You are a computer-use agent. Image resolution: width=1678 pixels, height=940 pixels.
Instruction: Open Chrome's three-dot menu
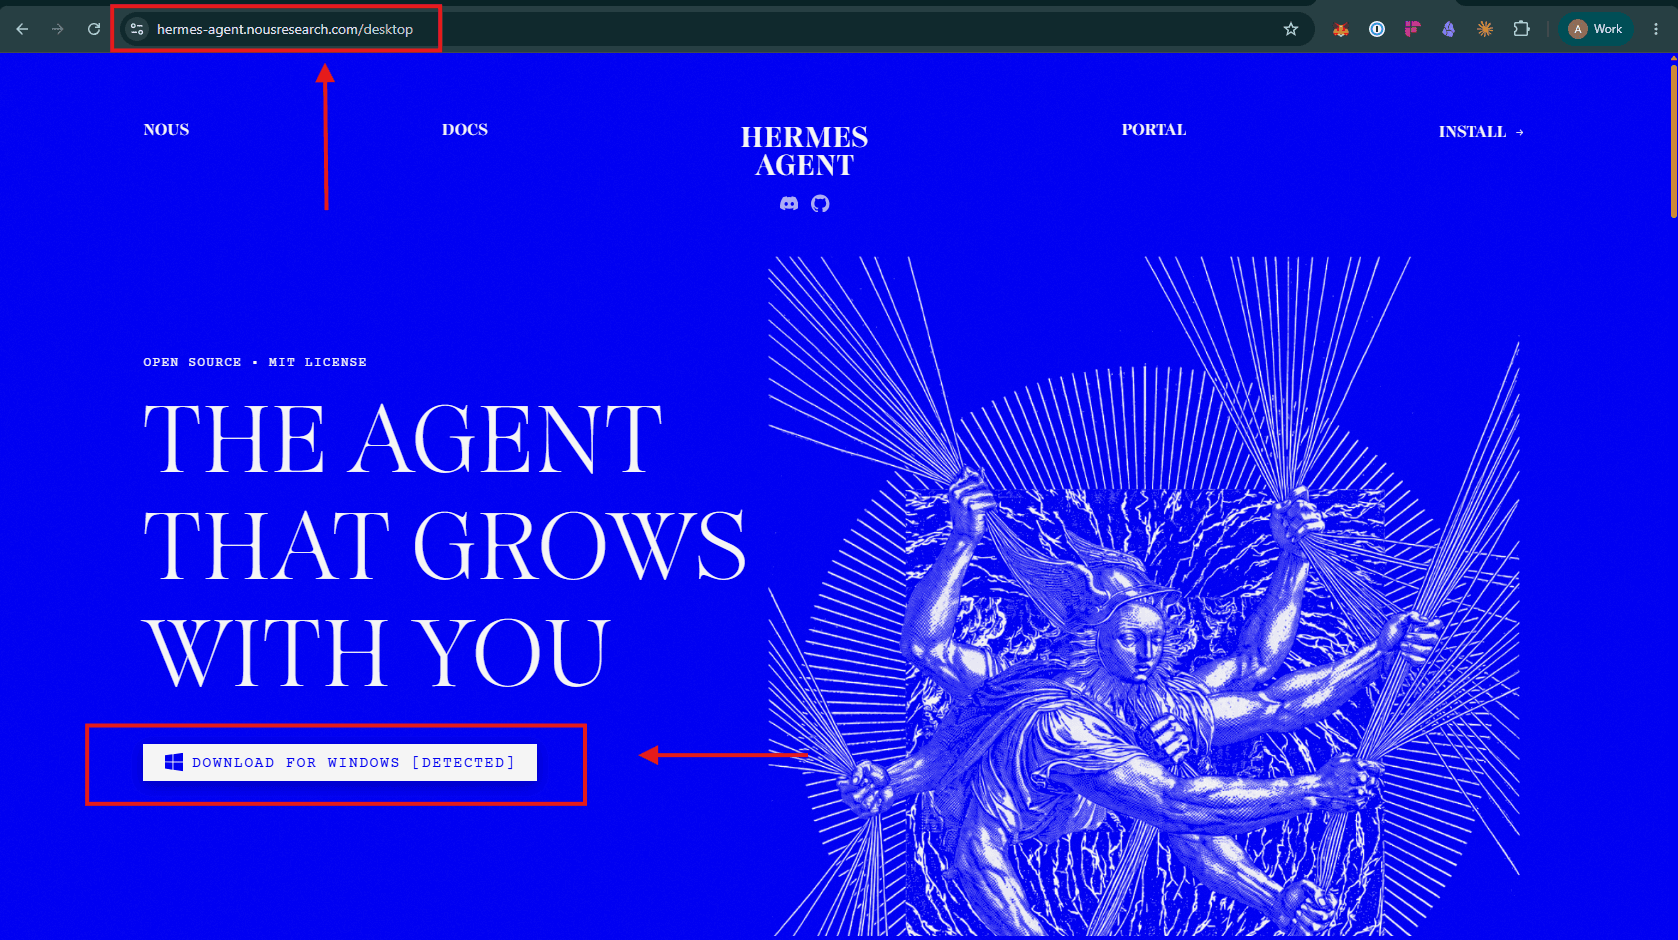[x=1656, y=29]
